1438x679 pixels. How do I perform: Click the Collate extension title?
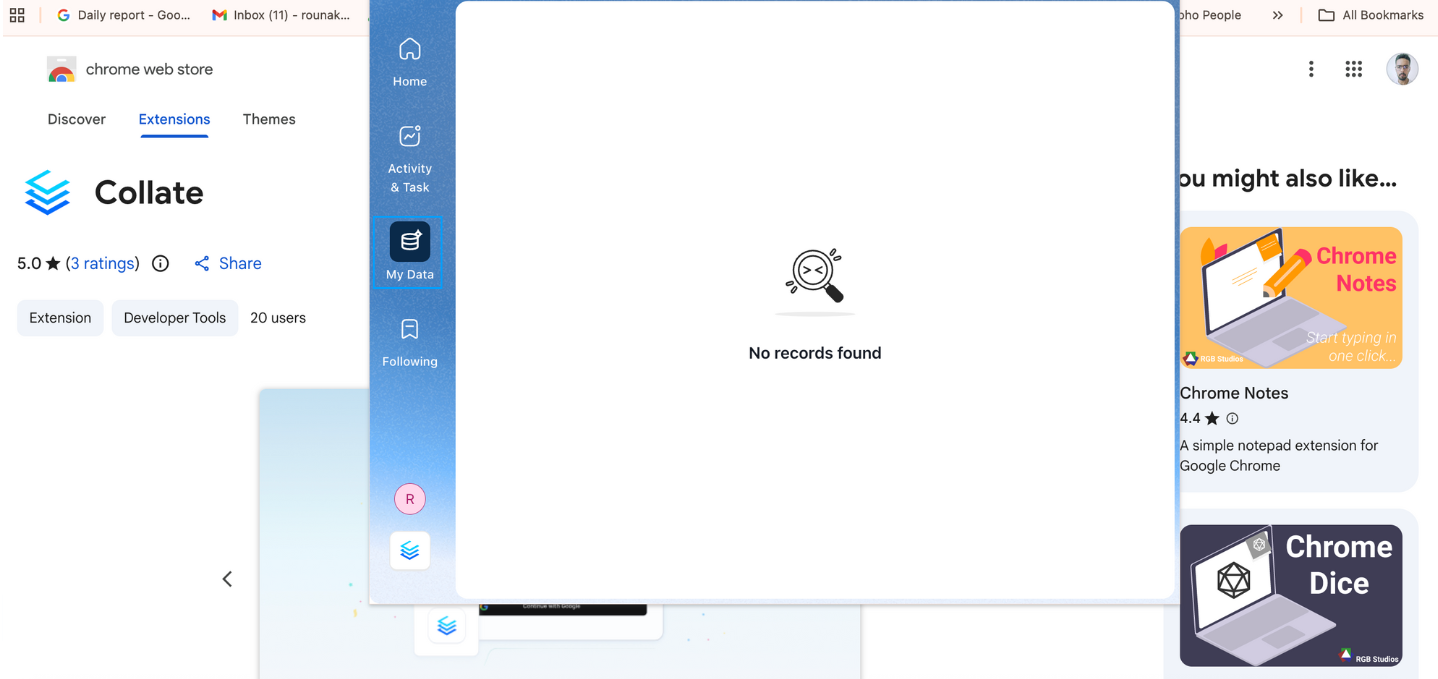click(x=149, y=192)
